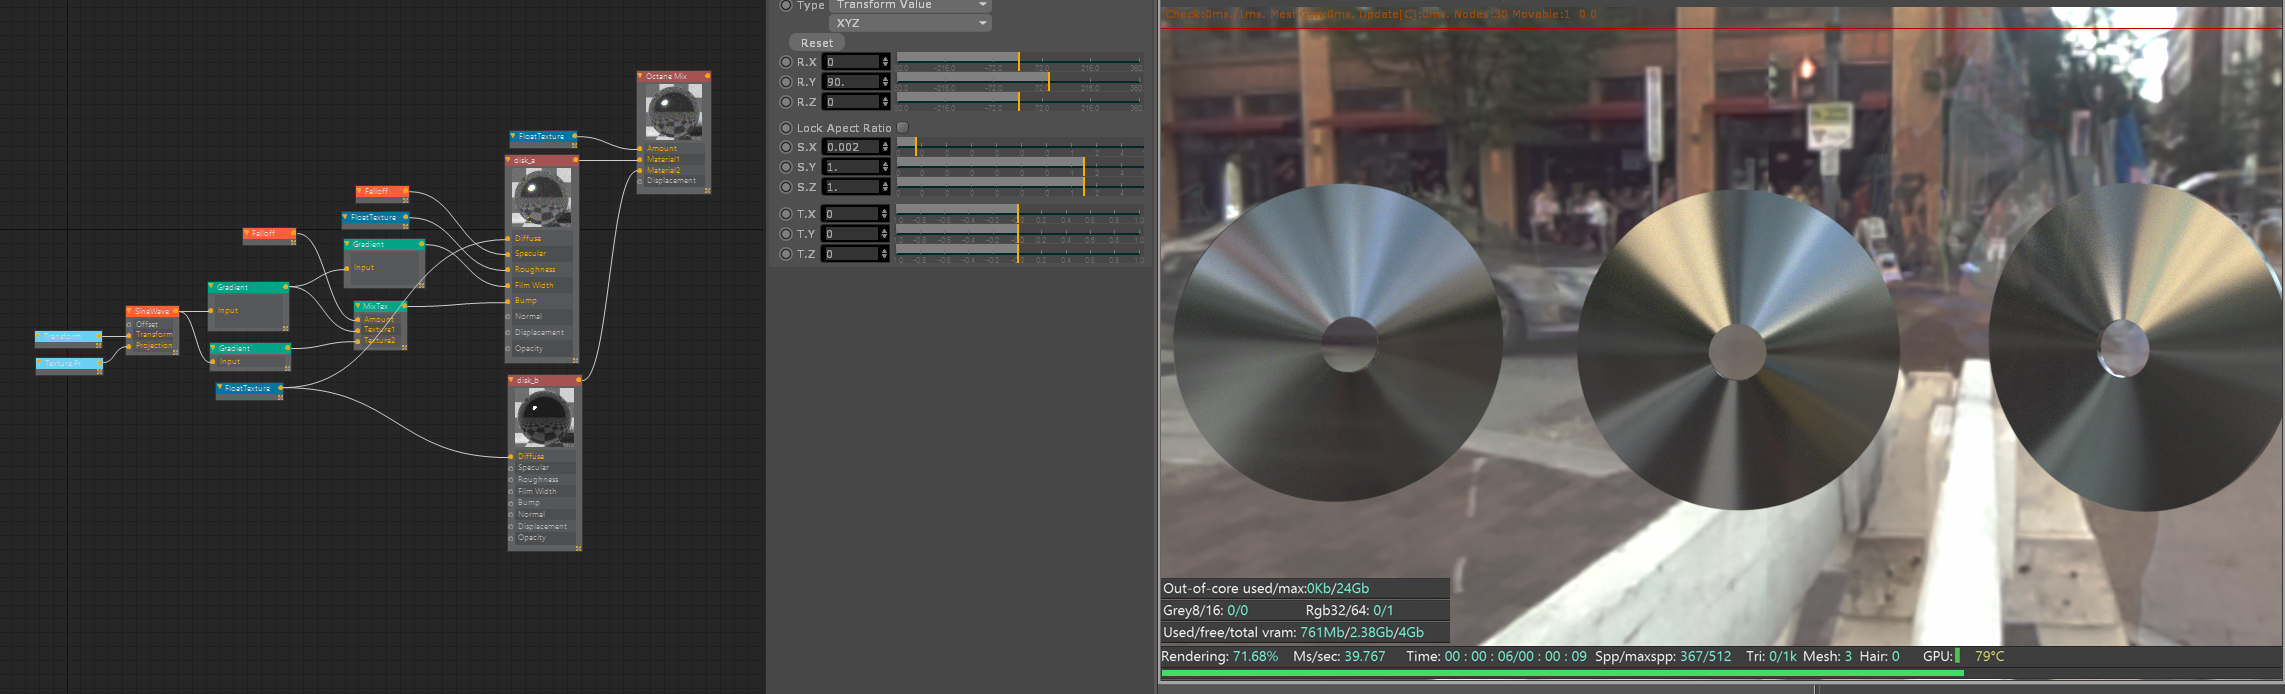The image size is (2285, 694).
Task: Click the disk_b node material preview sphere
Action: [x=544, y=417]
